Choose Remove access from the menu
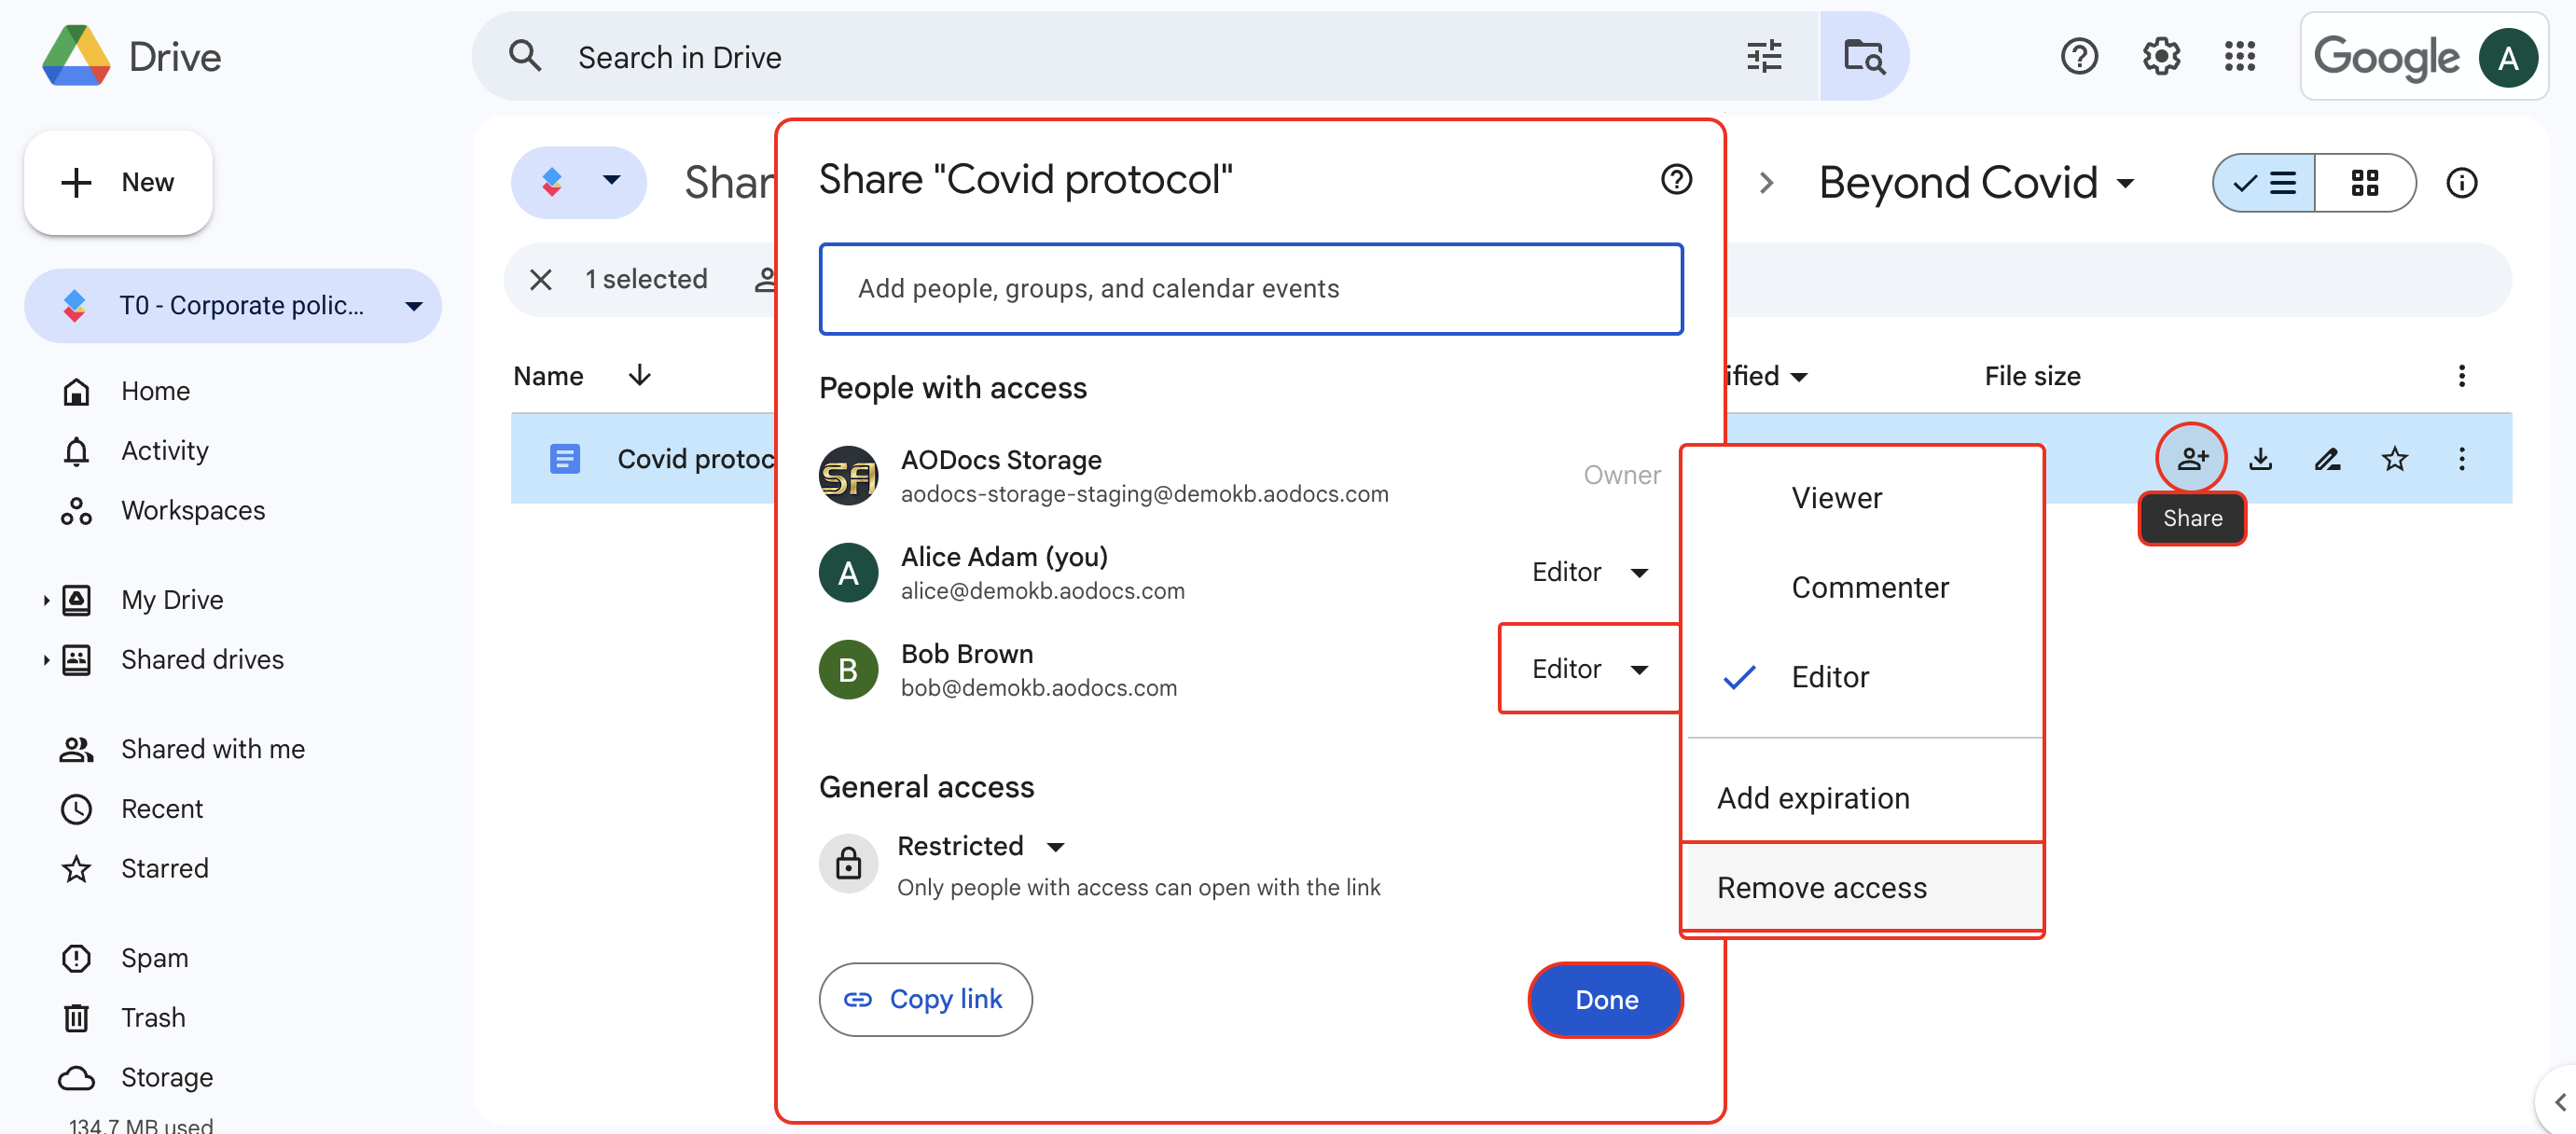The height and width of the screenshot is (1134, 2576). tap(1821, 887)
